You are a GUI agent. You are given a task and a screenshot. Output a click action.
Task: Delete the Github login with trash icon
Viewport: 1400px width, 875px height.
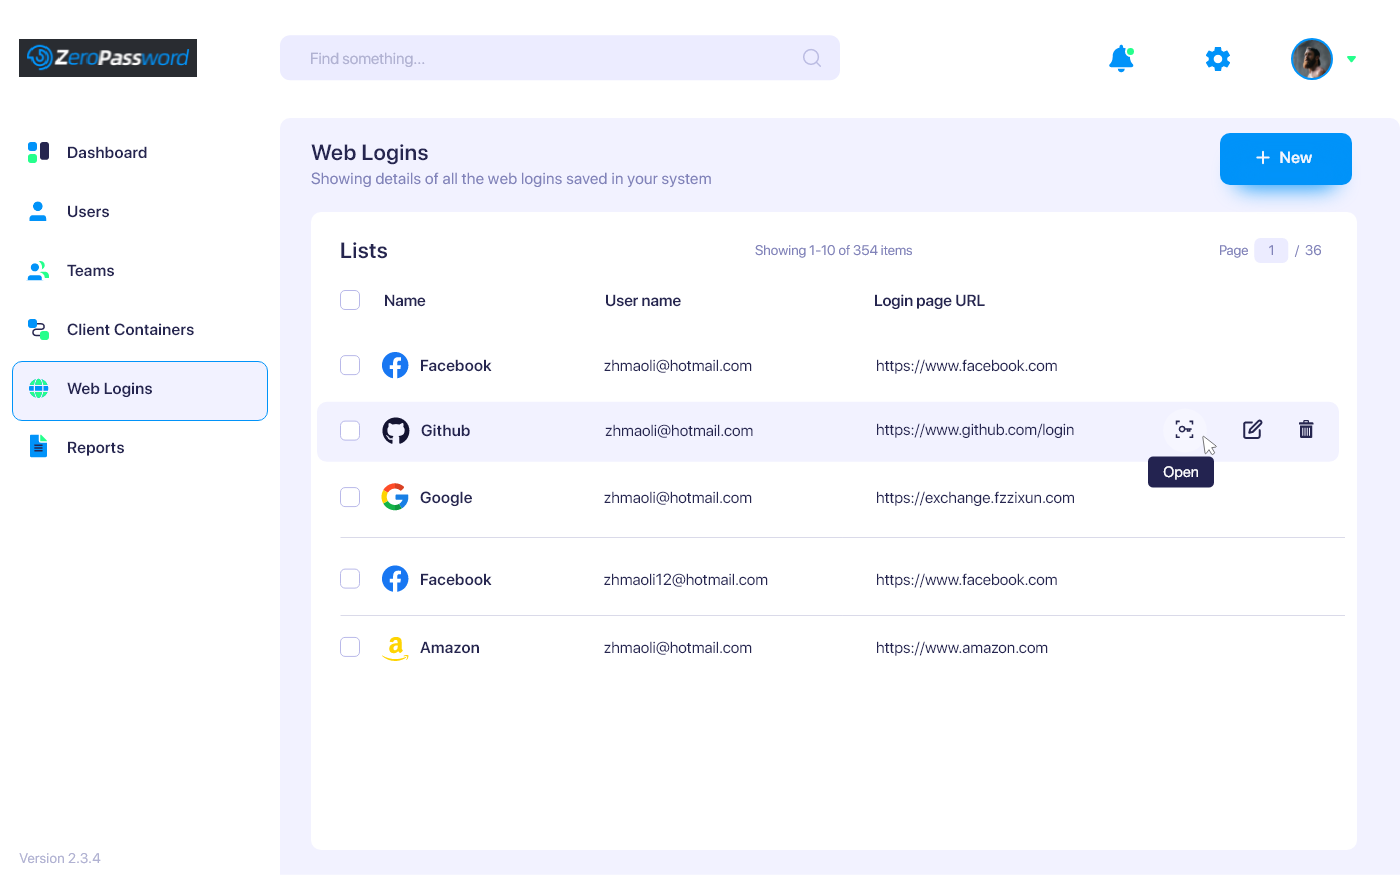1306,430
